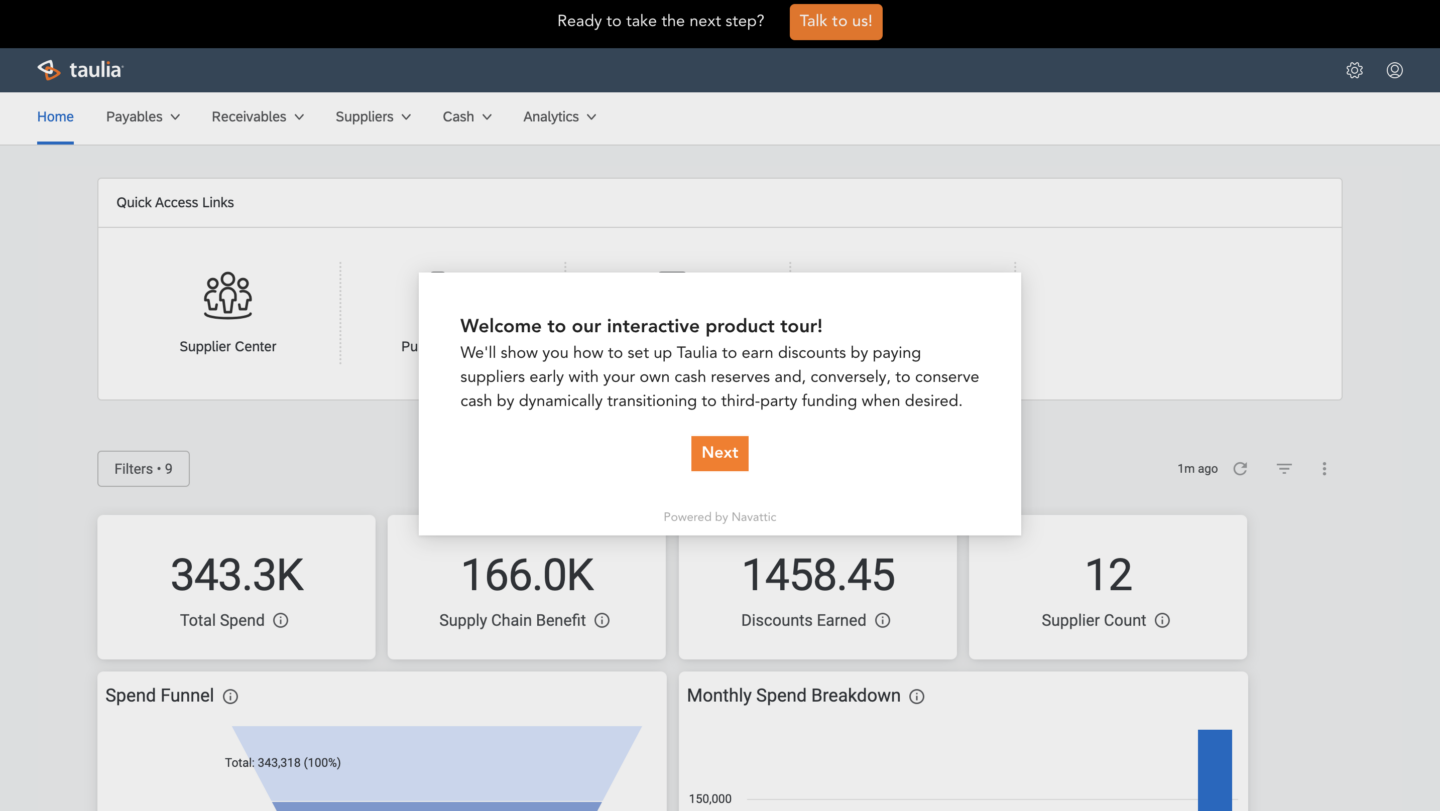View the Discounts Earned info icon
Screen dimensions: 1440x811
point(883,620)
